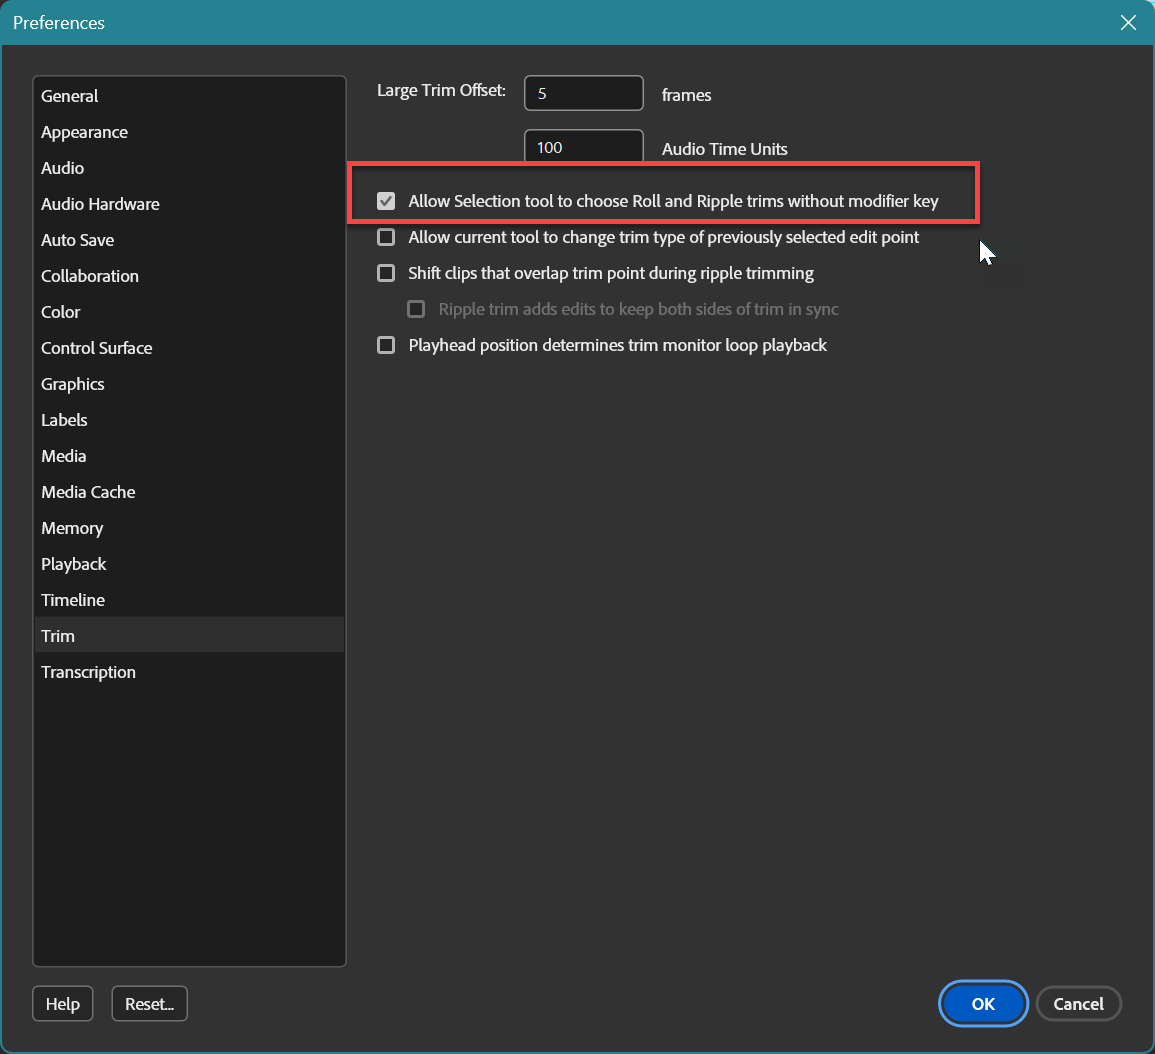This screenshot has height=1054, width=1155.
Task: Enable playhead position determining loop playback
Action: click(386, 345)
